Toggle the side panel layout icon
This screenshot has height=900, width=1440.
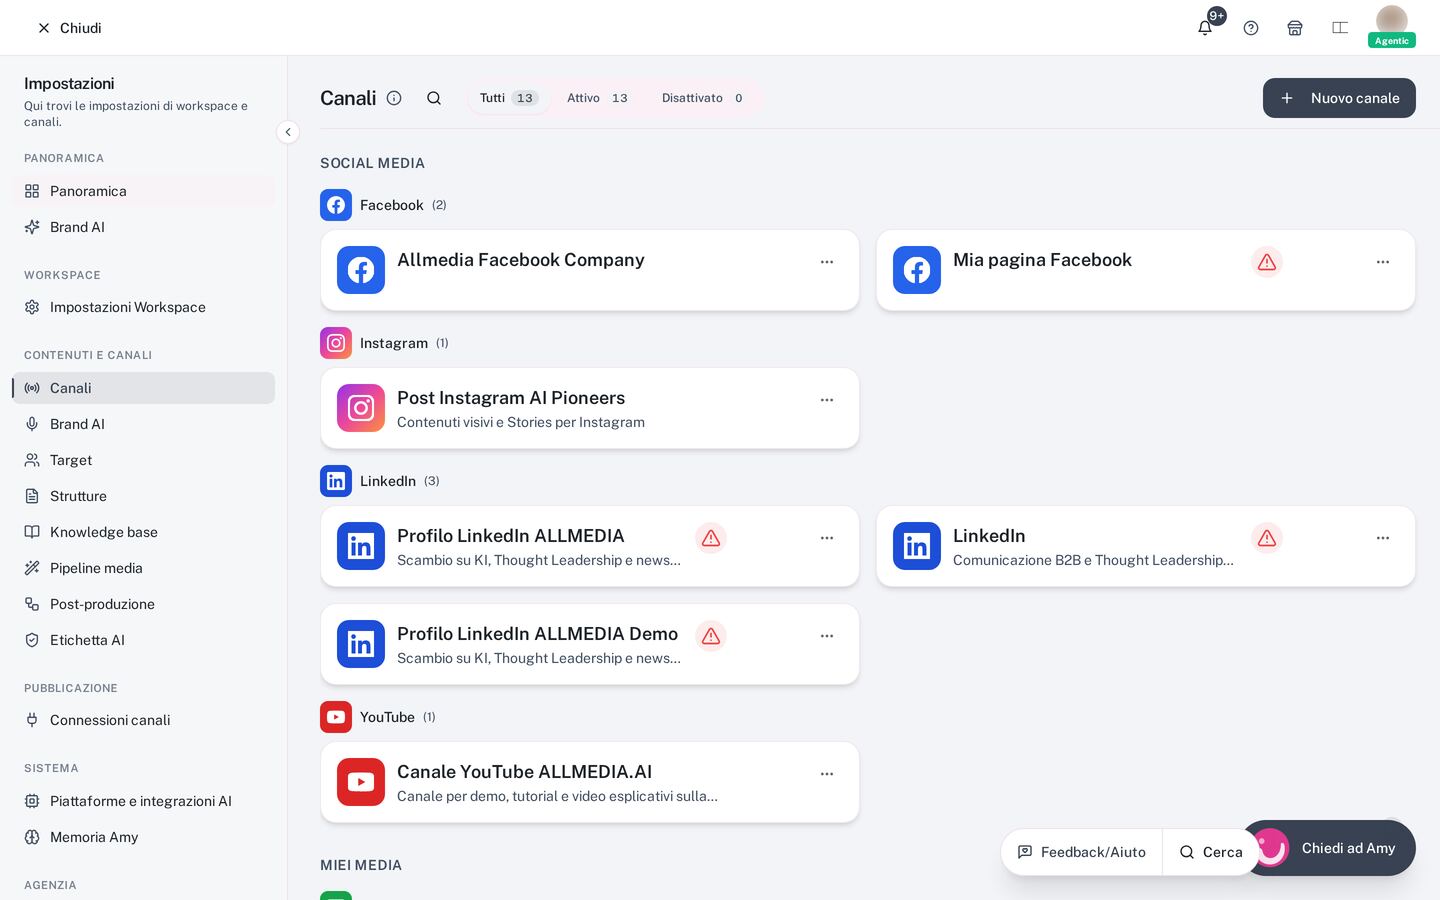pyautogui.click(x=1340, y=28)
